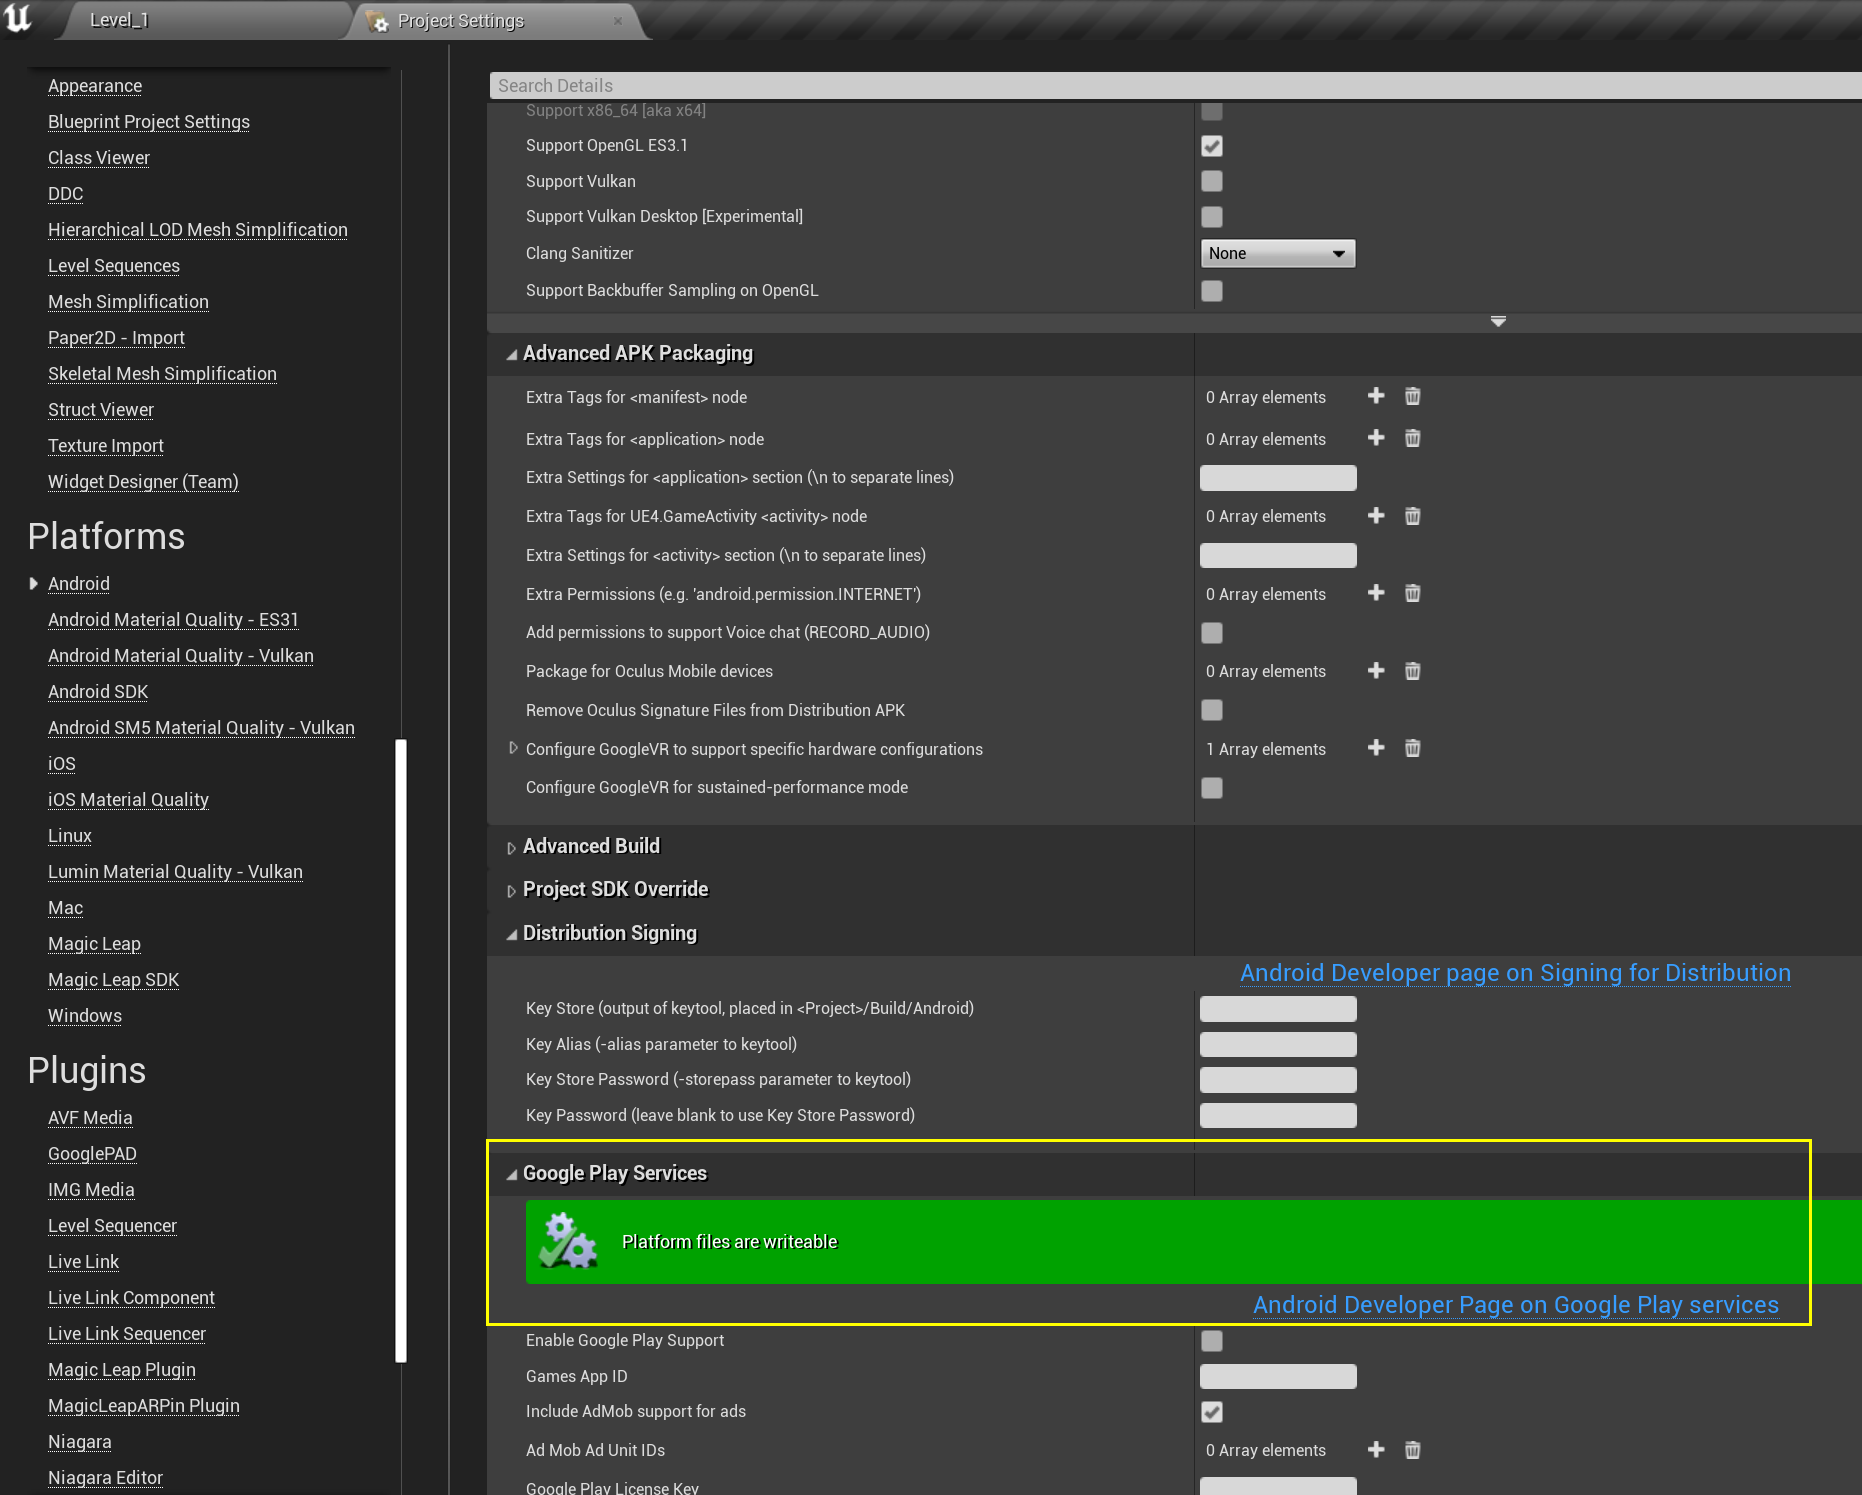Click the Platform files writeable gear icon

pyautogui.click(x=568, y=1241)
